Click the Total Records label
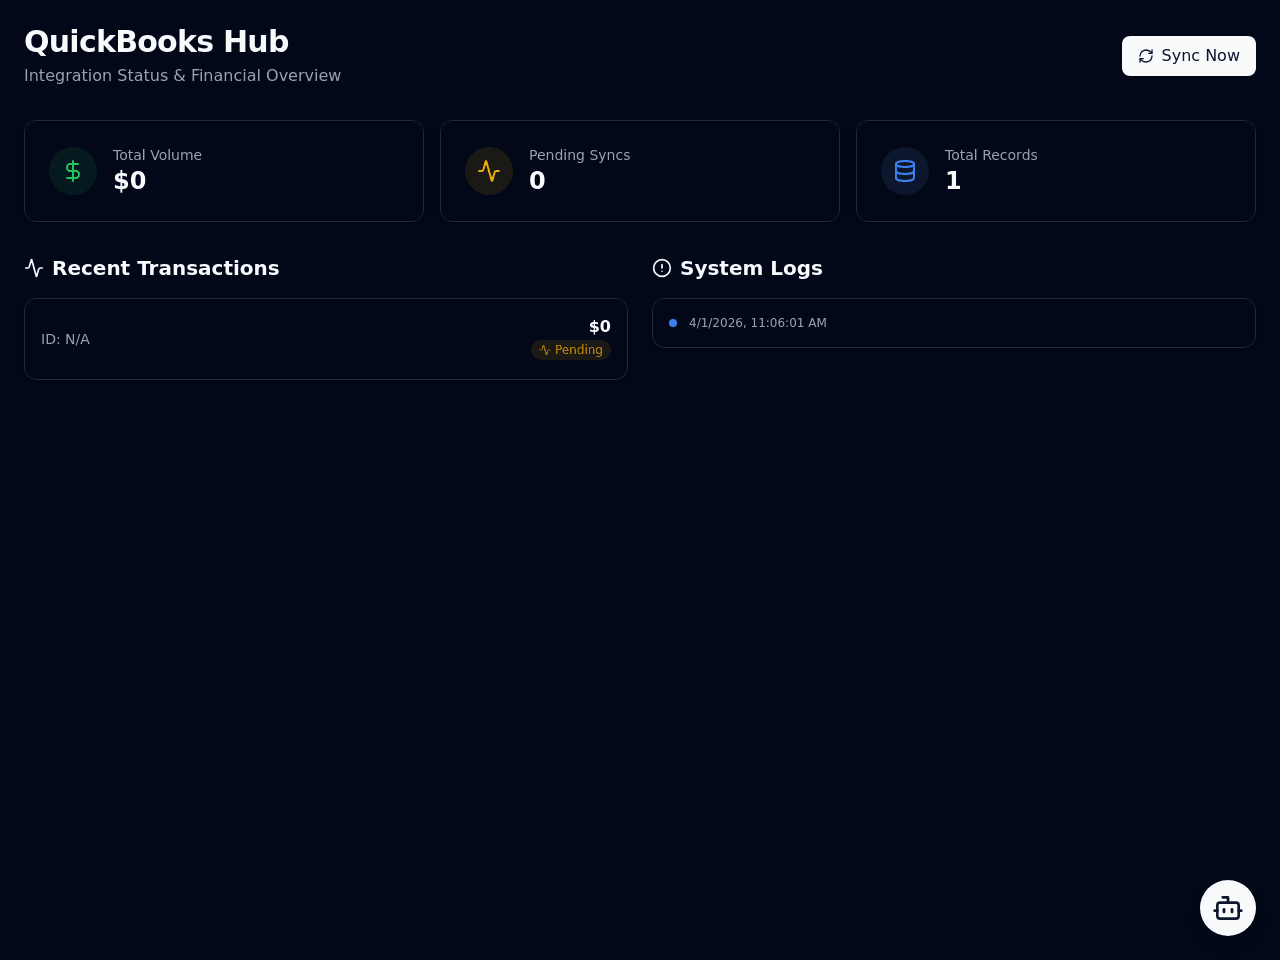 pos(991,155)
